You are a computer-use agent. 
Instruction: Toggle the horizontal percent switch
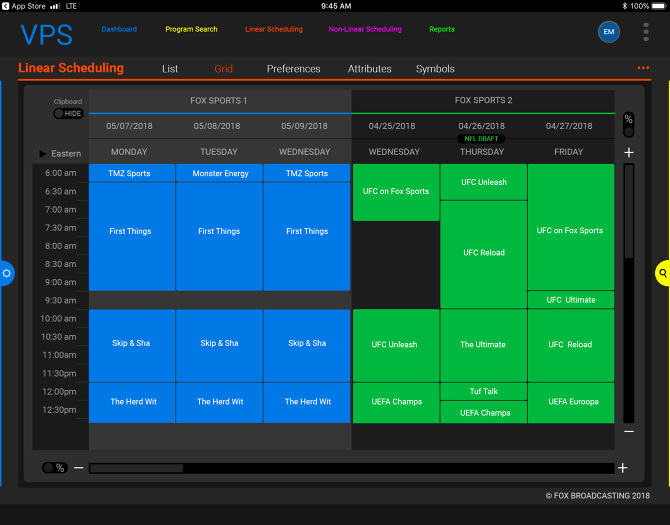coord(55,468)
